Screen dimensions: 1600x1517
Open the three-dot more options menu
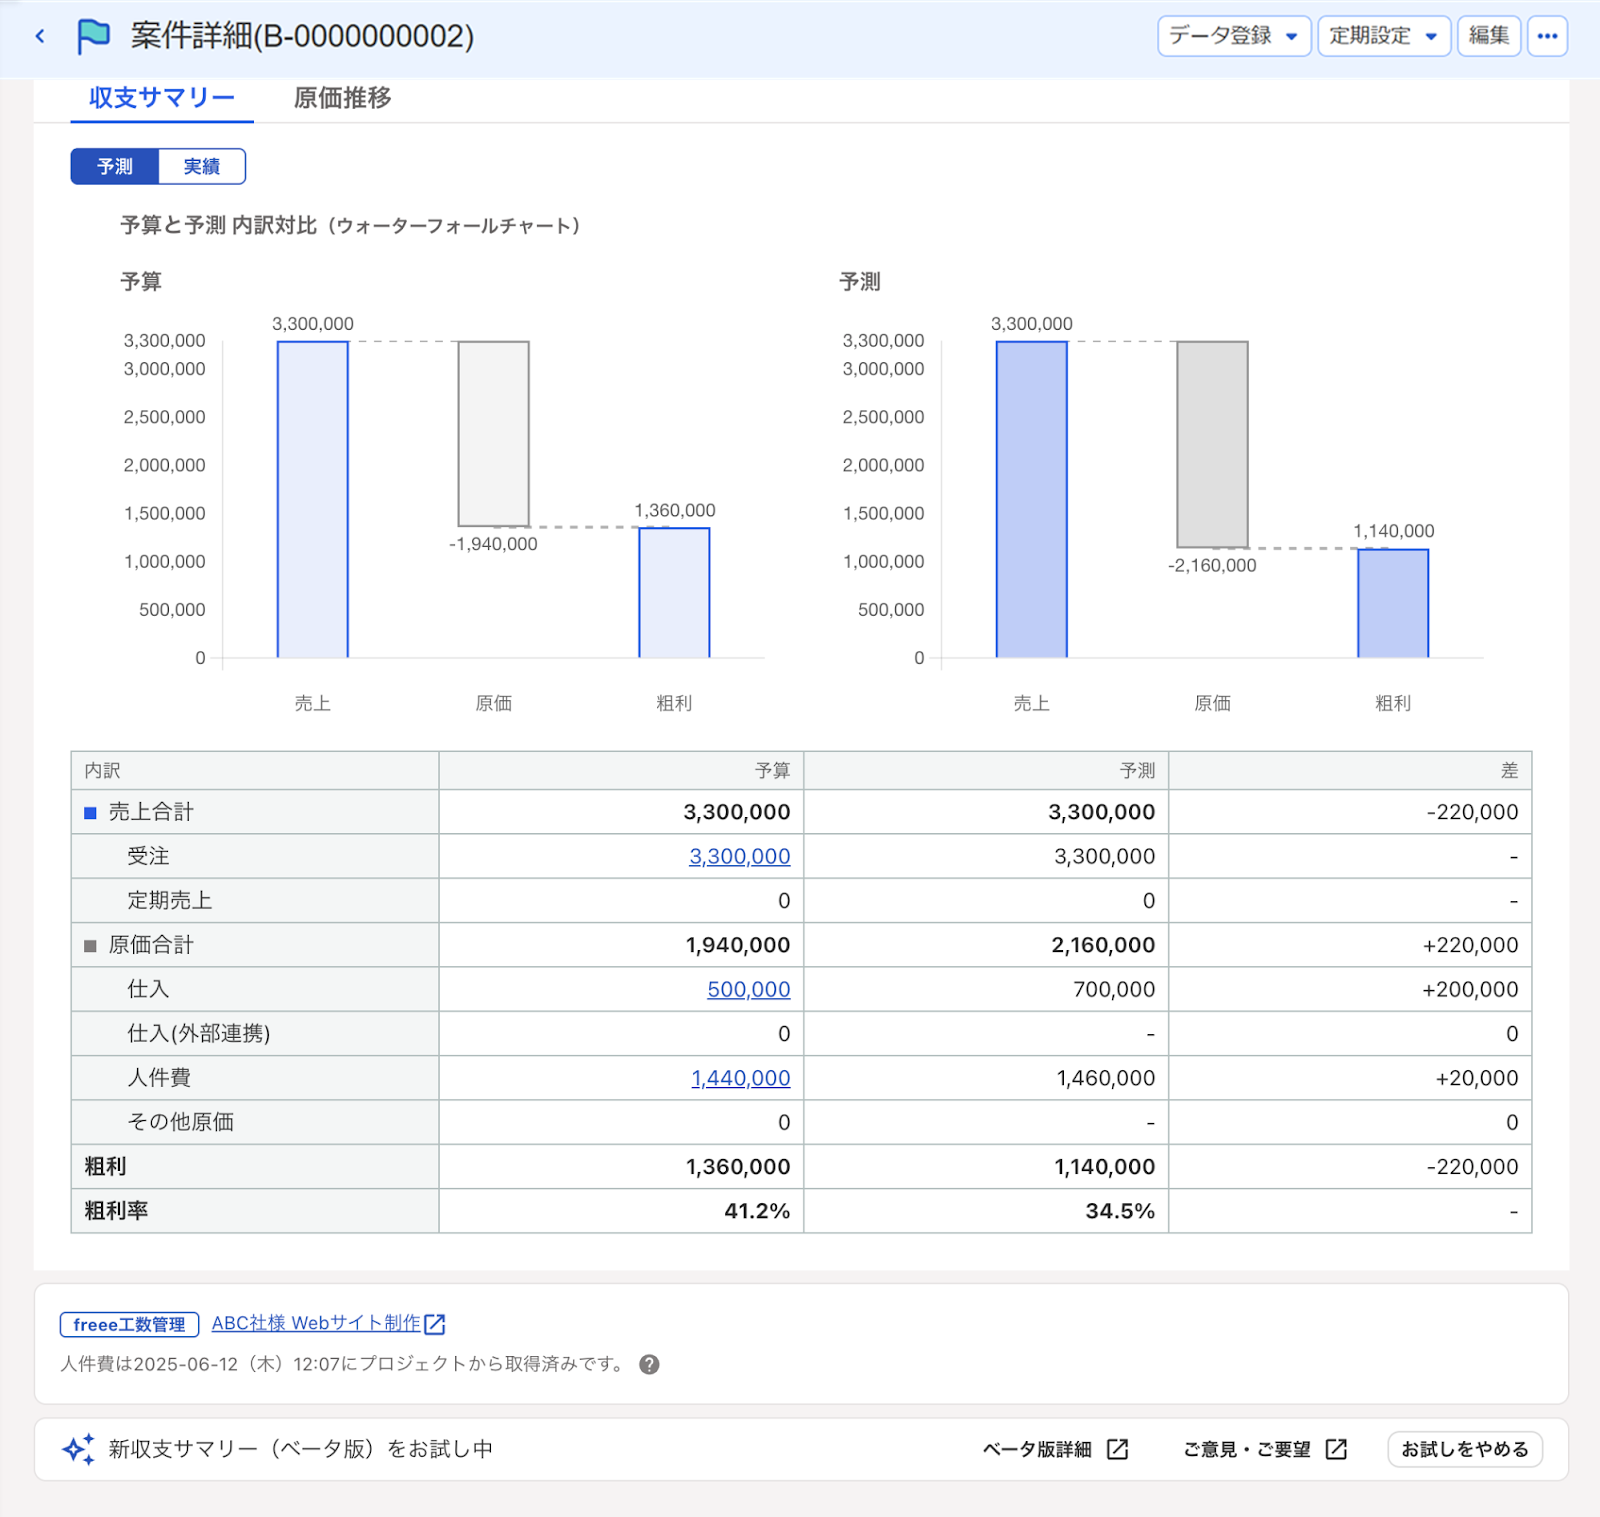[1547, 36]
